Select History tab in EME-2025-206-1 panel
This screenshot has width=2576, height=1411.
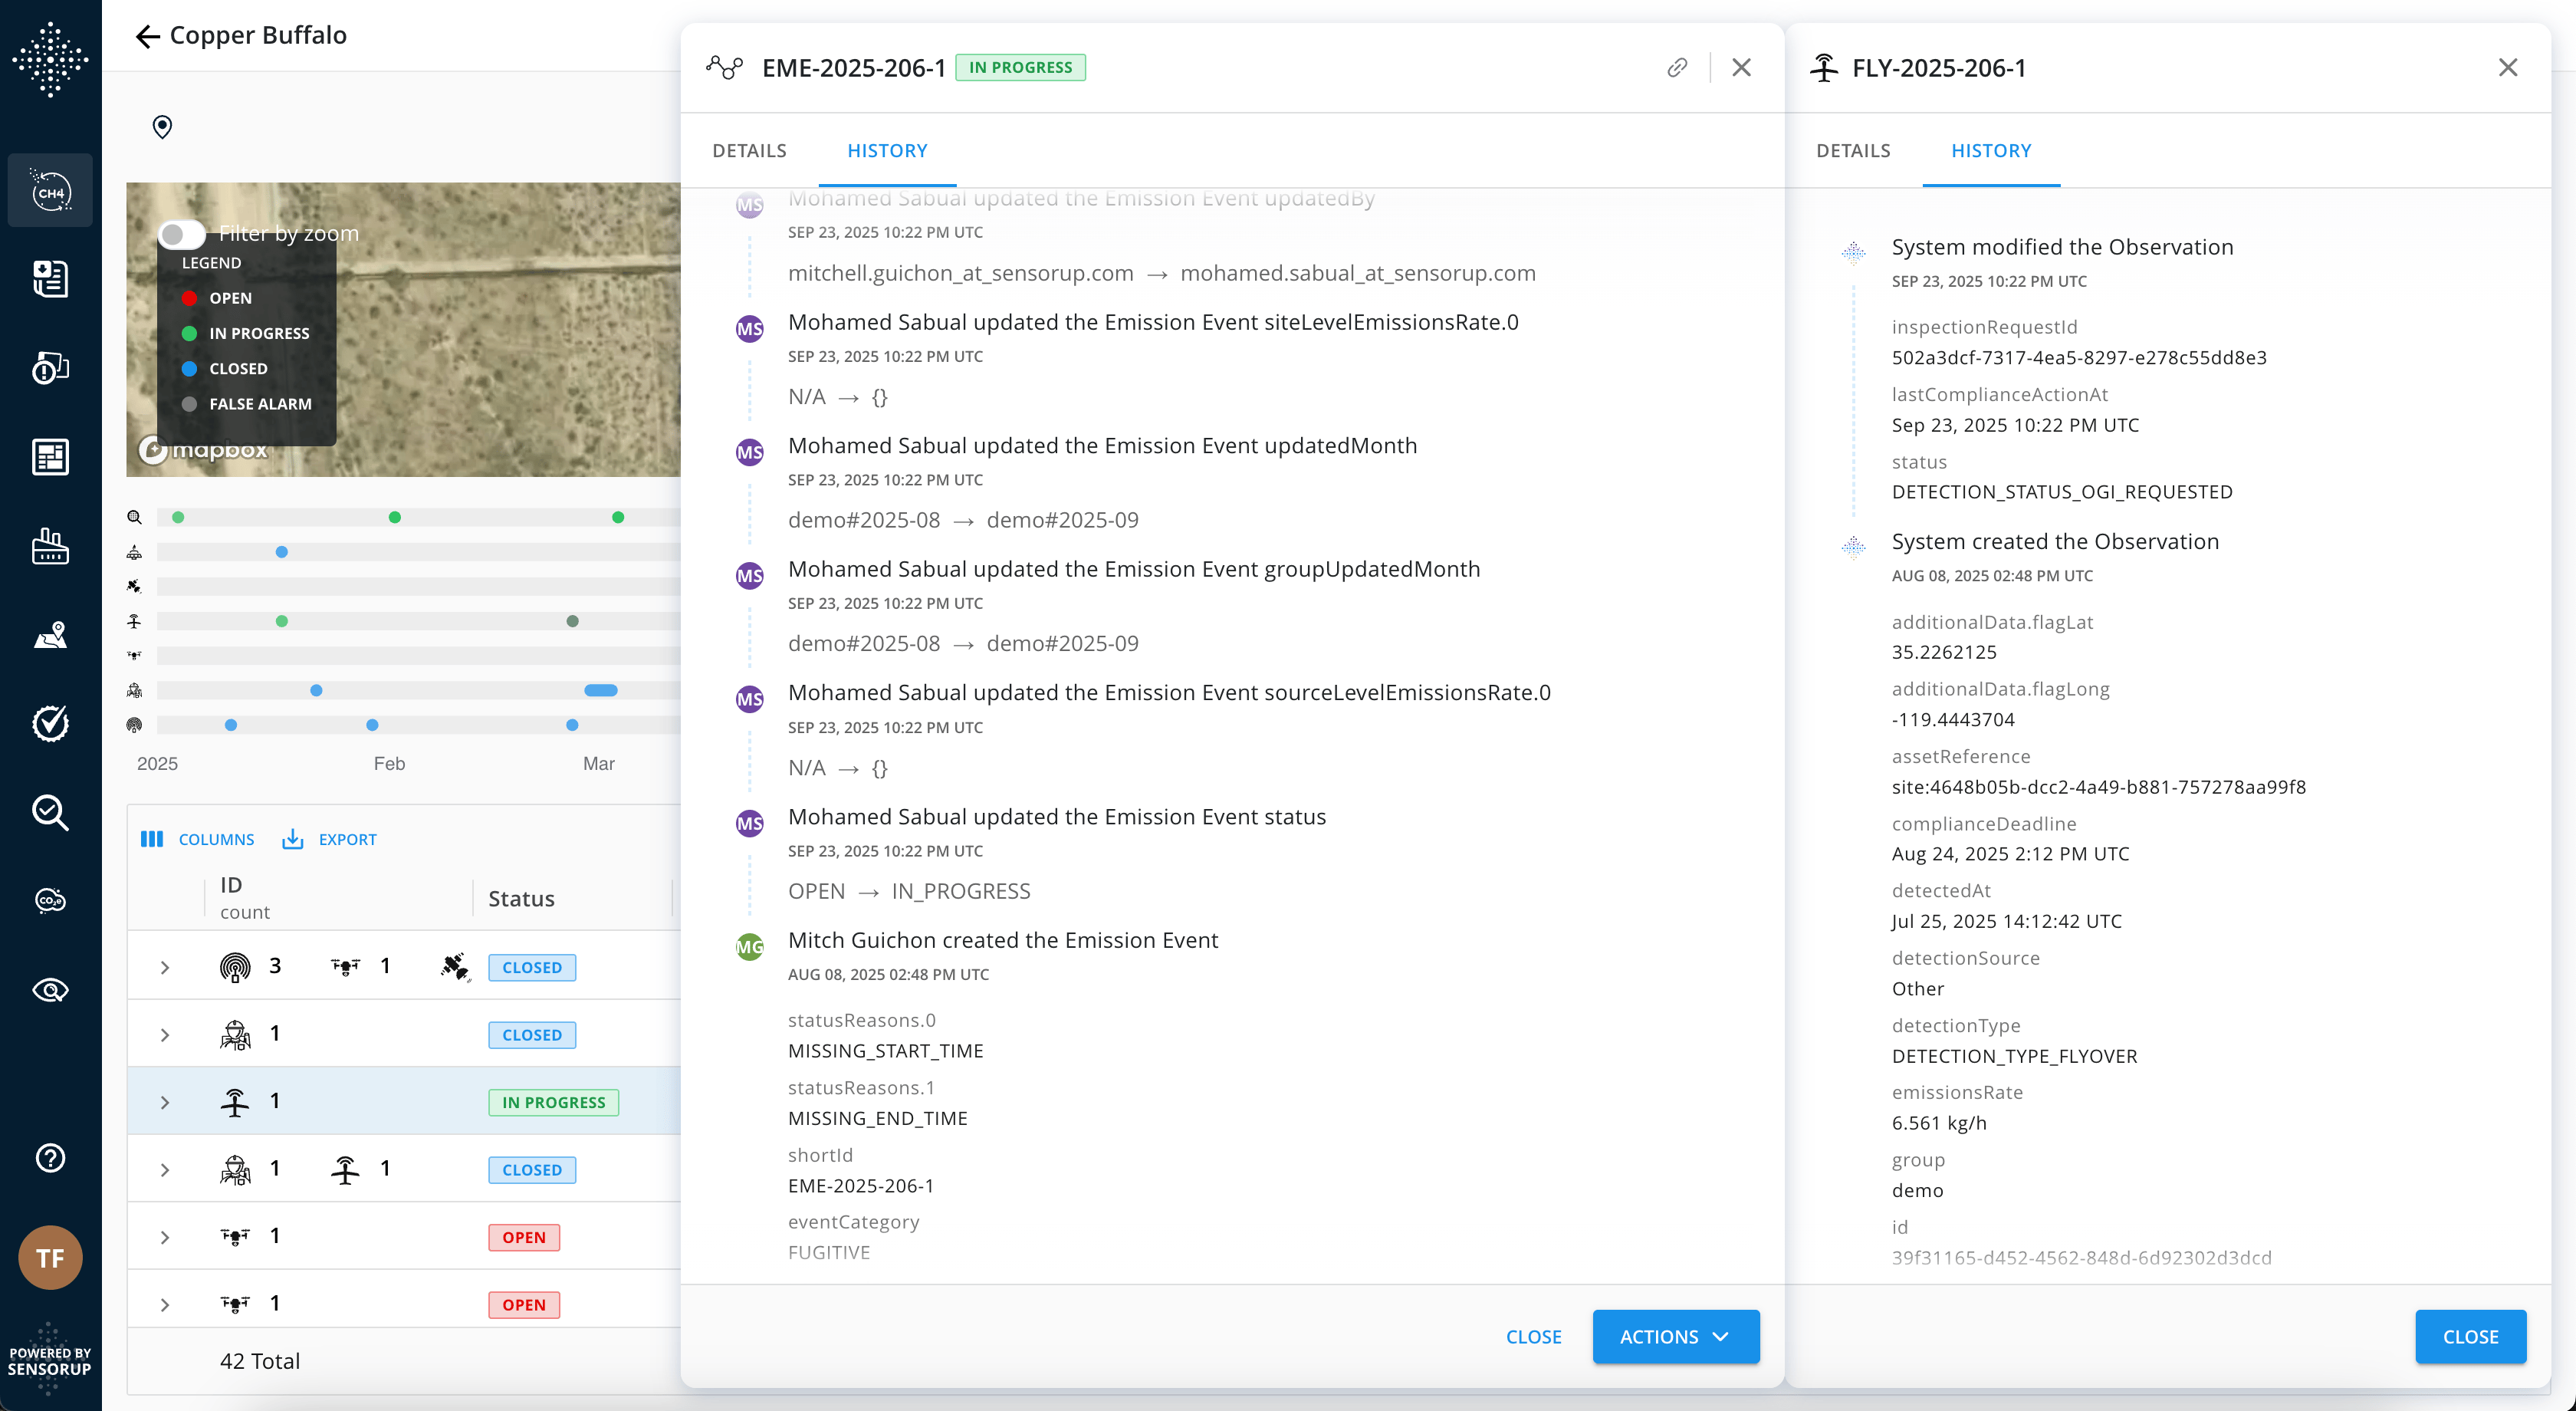[887, 150]
